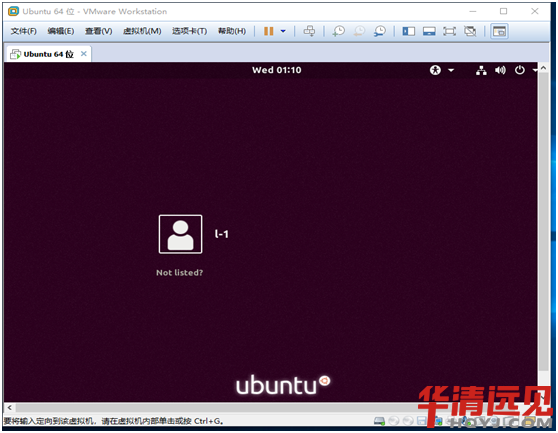Open the 文件(F) menu
558x433 pixels.
pos(23,31)
